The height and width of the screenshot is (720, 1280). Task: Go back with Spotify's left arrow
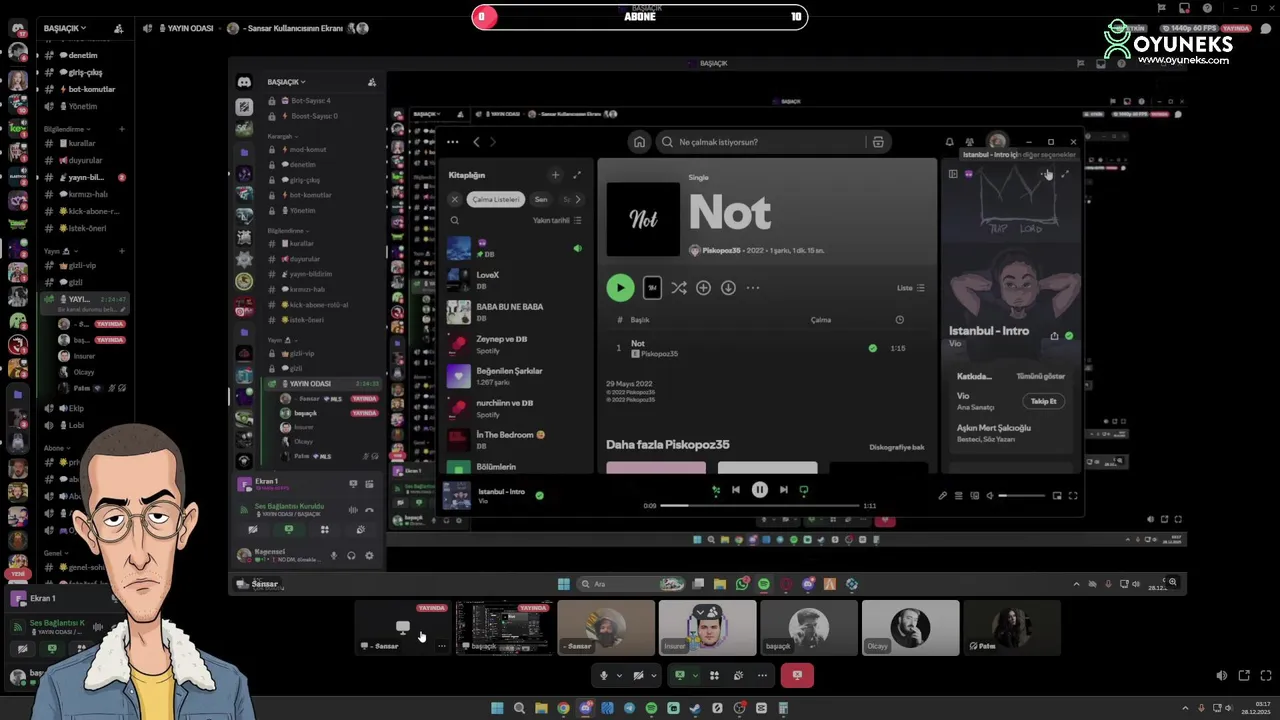(476, 142)
